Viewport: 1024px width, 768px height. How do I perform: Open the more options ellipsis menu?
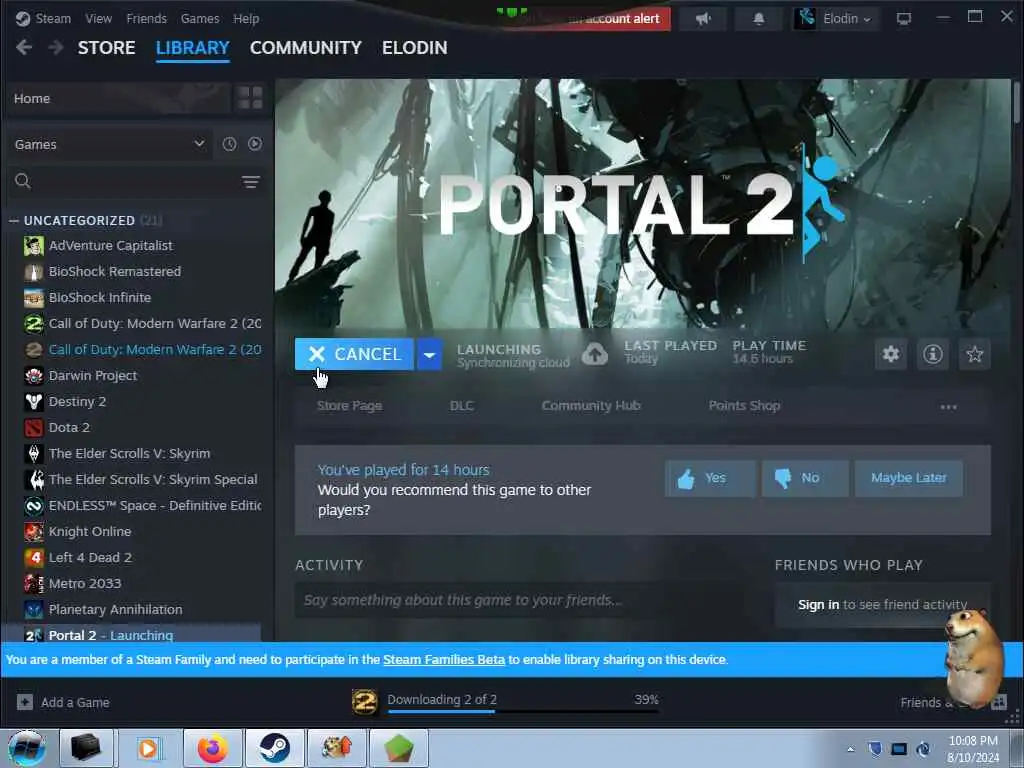(x=948, y=406)
